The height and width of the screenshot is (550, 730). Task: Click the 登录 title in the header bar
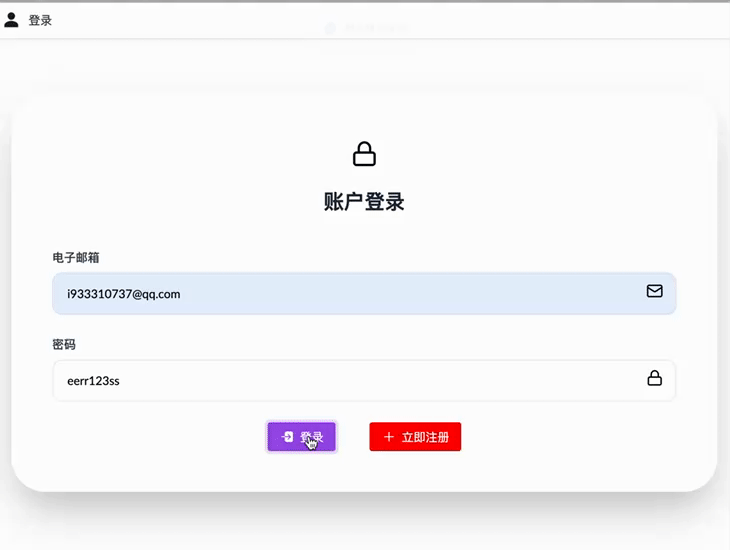(x=40, y=20)
